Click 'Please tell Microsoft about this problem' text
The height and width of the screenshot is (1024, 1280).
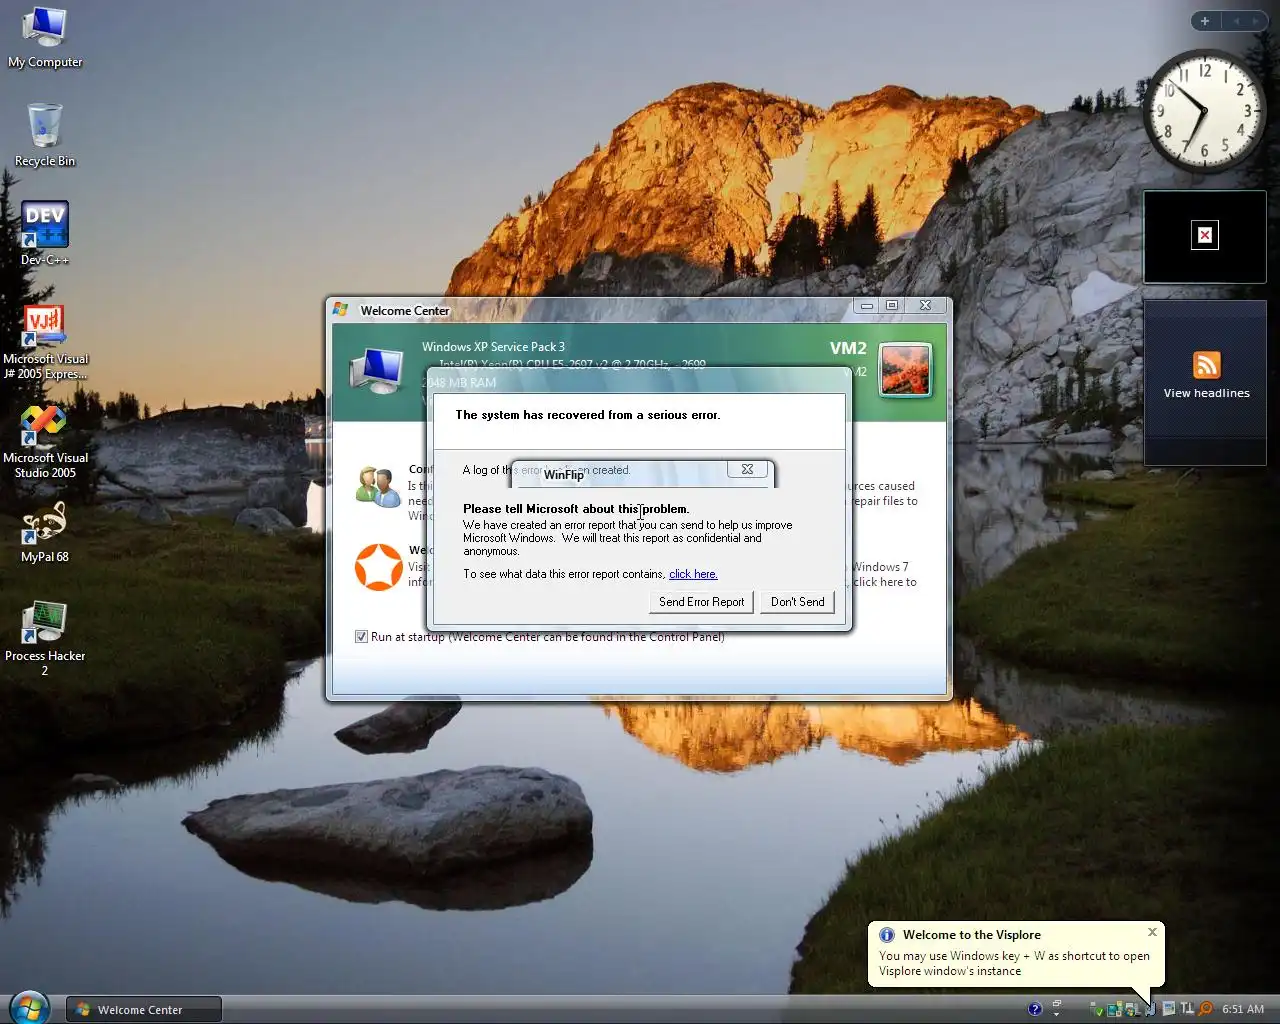point(576,509)
